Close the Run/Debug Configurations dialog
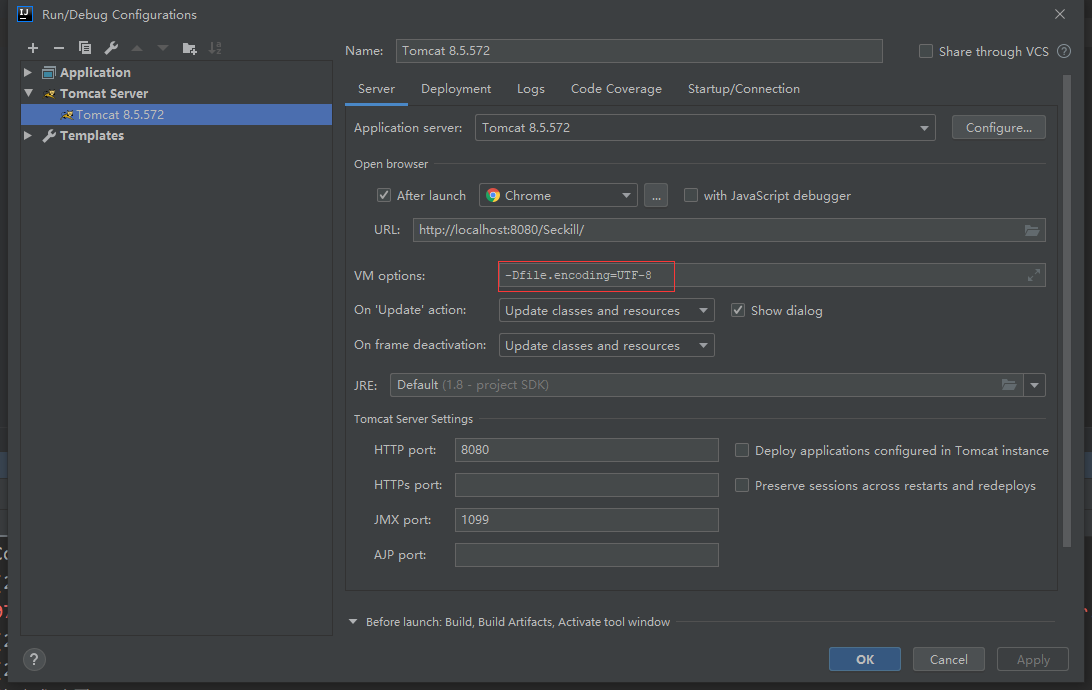1092x690 pixels. pyautogui.click(x=1060, y=14)
